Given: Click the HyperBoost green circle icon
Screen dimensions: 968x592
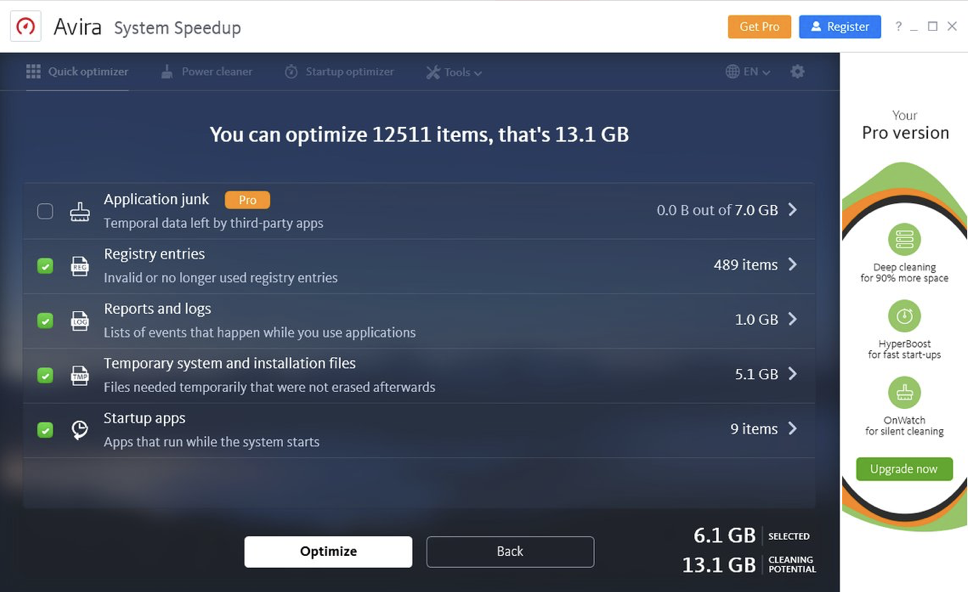Looking at the screenshot, I should tap(904, 316).
